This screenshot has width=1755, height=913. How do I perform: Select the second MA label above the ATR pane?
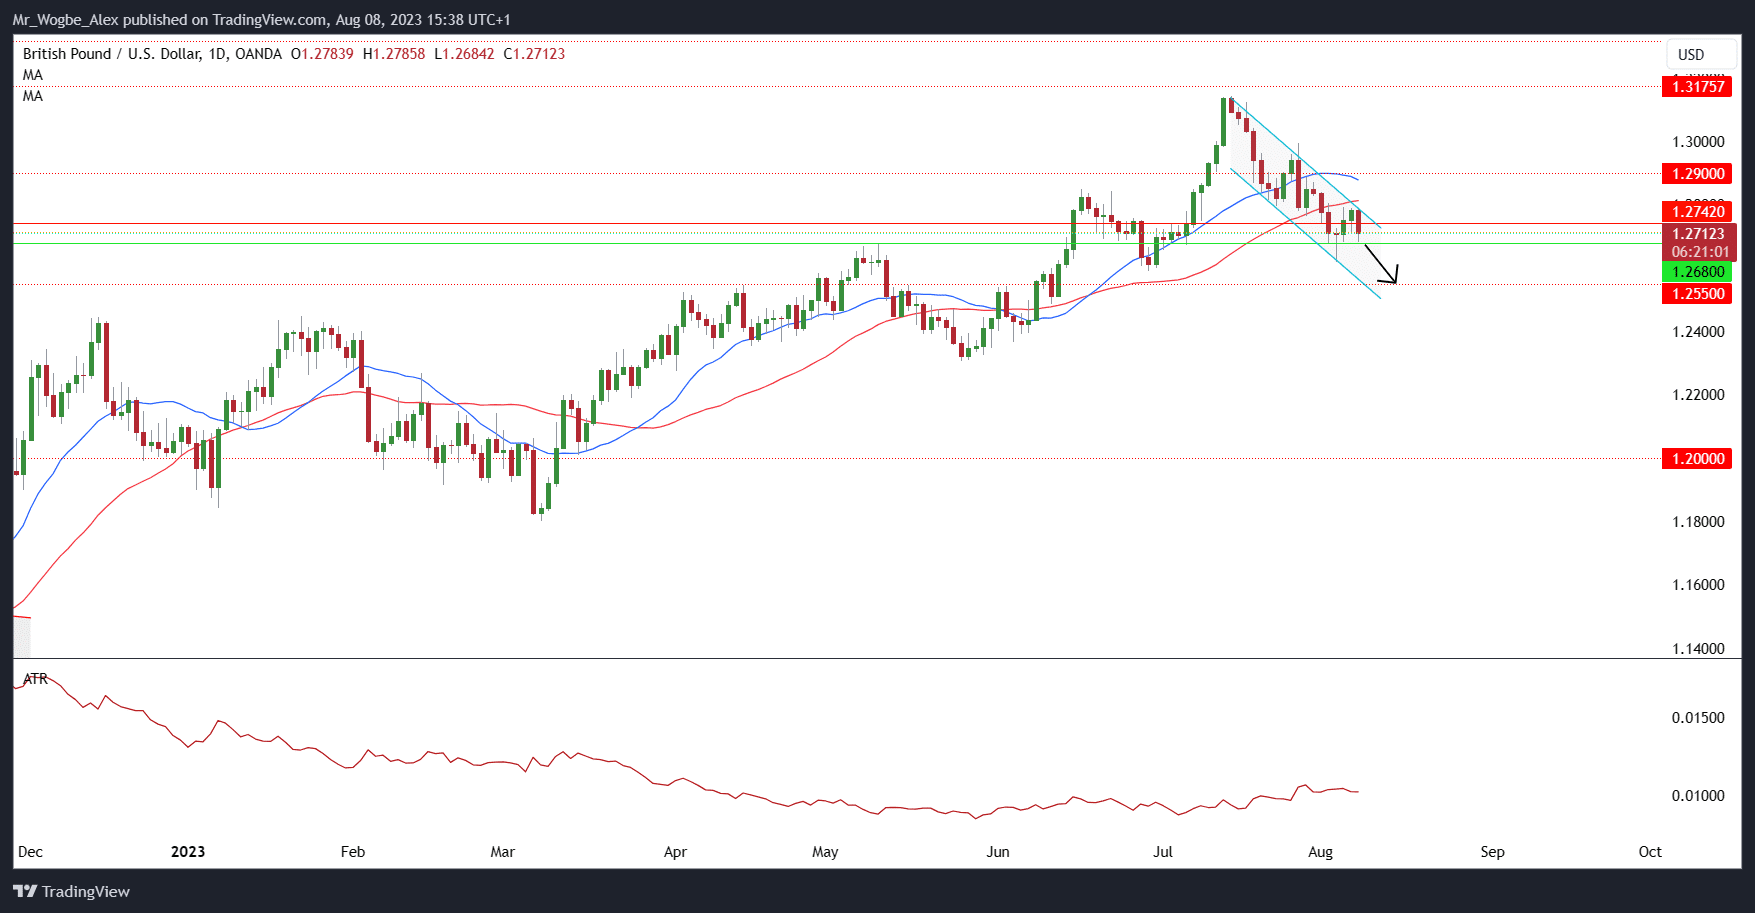(x=33, y=96)
